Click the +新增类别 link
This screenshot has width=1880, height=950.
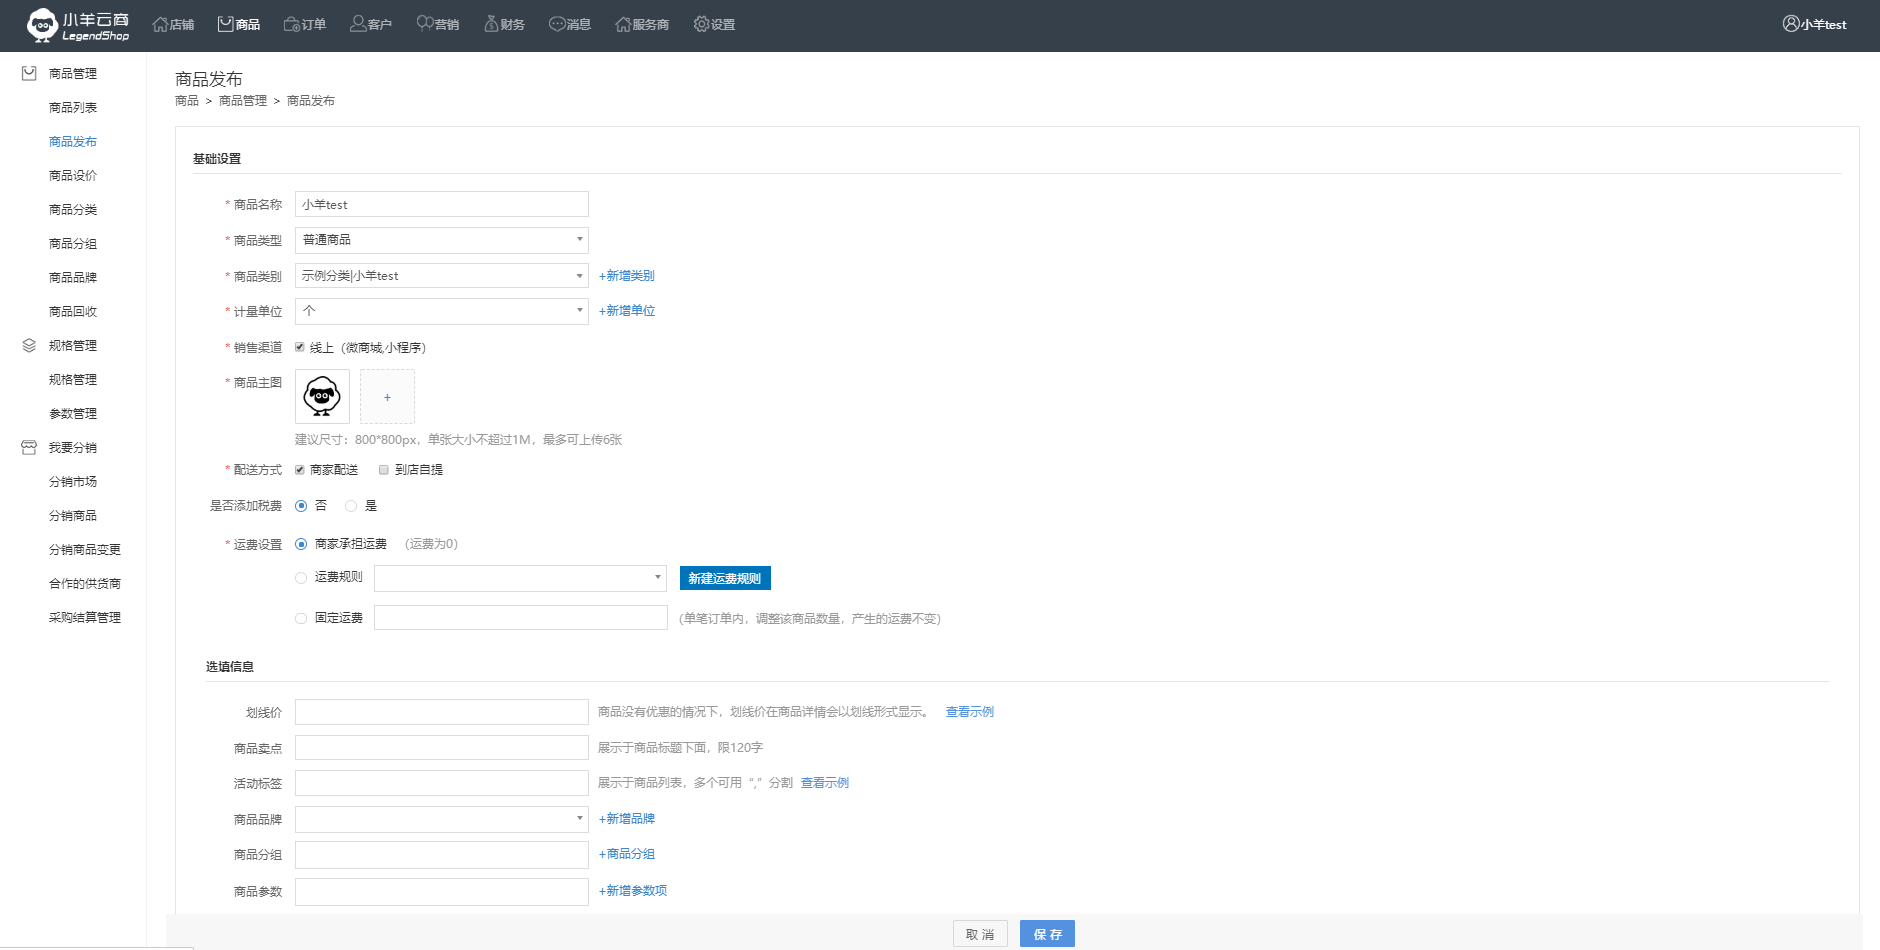point(626,276)
